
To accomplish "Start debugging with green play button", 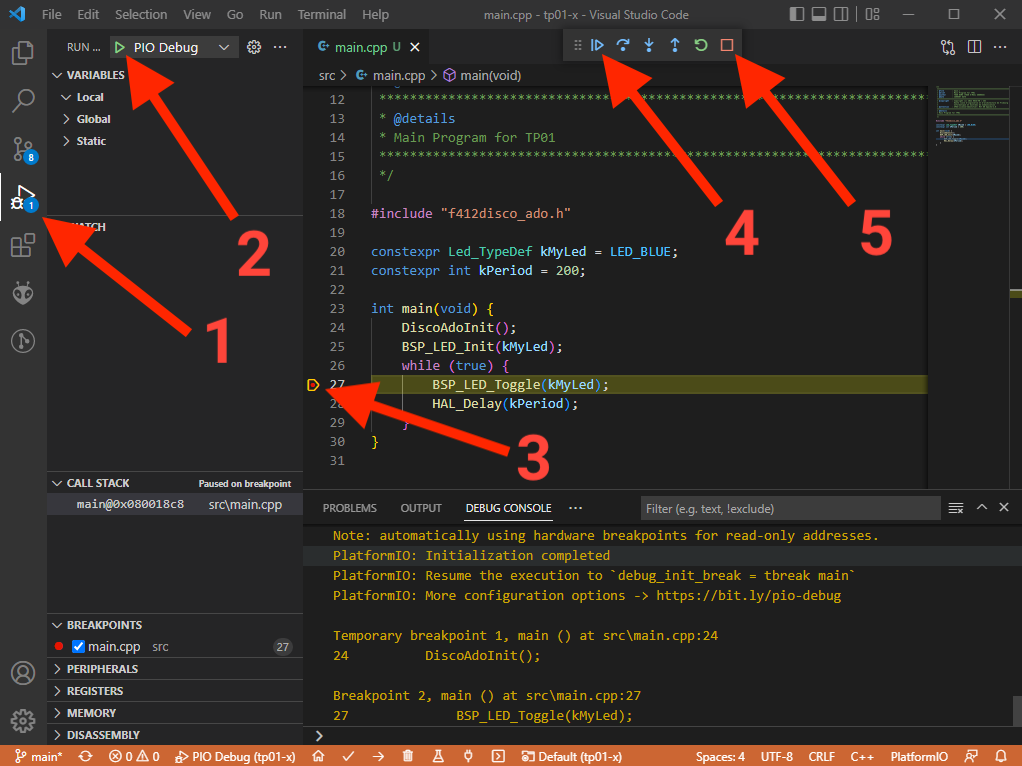I will tap(120, 47).
